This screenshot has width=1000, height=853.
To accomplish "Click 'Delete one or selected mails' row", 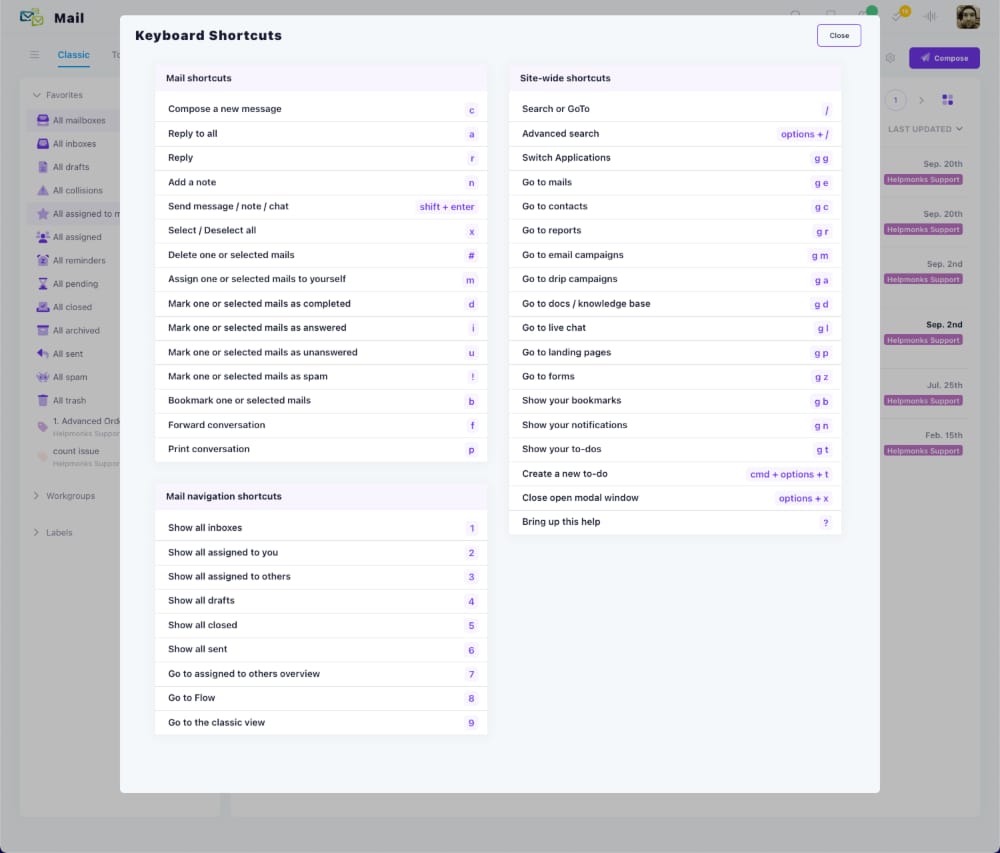I will coord(321,255).
